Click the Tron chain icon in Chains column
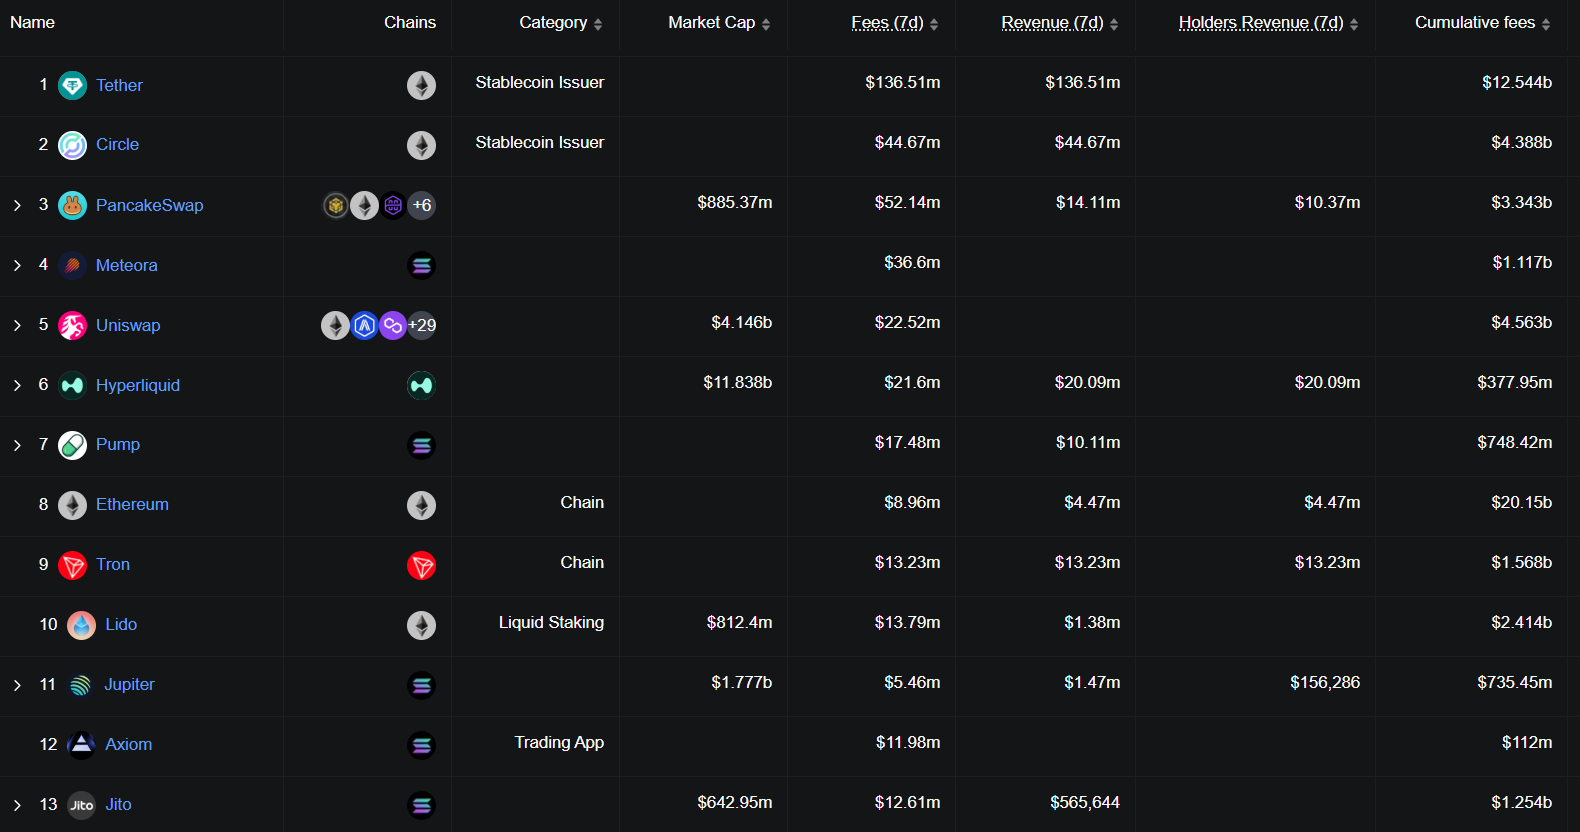This screenshot has width=1580, height=832. (421, 566)
